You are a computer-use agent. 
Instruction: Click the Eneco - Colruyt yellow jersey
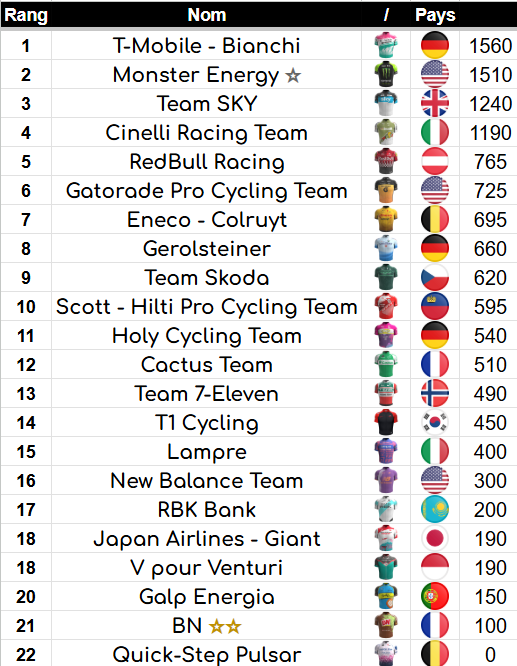pyautogui.click(x=386, y=219)
